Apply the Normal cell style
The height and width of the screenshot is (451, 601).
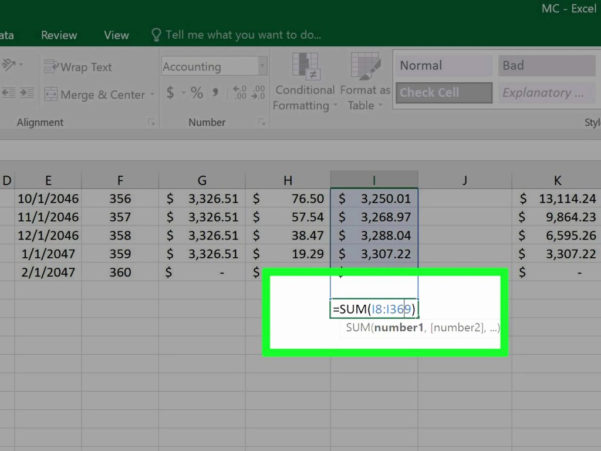[444, 66]
